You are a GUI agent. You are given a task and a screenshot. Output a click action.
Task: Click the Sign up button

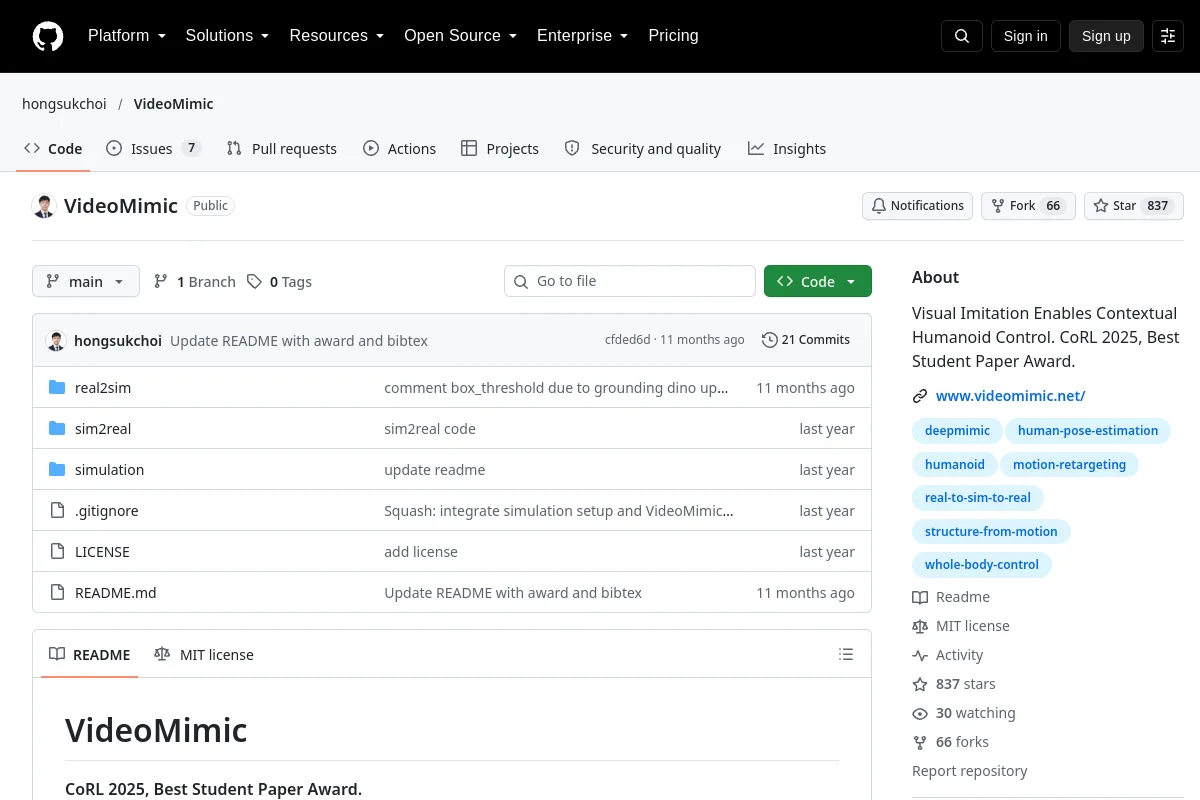click(x=1106, y=36)
